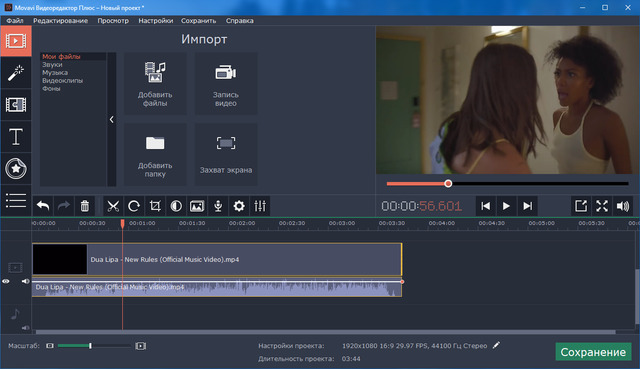This screenshot has width=640, height=369.
Task: Click the Redo arrow
Action: (x=64, y=206)
